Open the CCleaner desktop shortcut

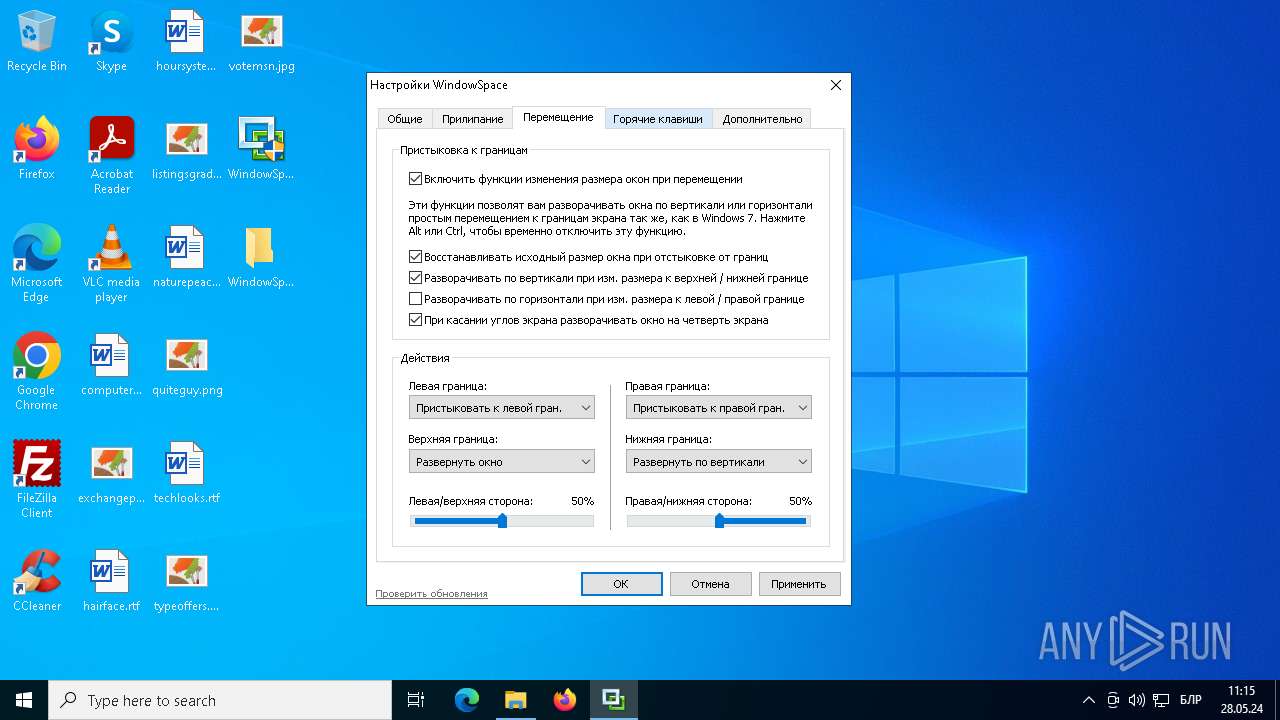(37, 582)
